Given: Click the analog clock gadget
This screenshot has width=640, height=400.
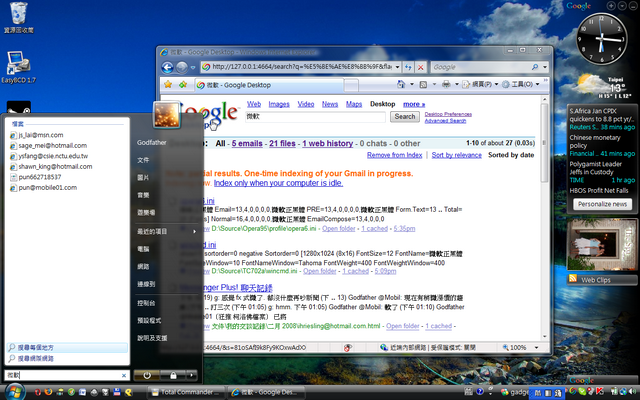Looking at the screenshot, I should click(x=601, y=39).
